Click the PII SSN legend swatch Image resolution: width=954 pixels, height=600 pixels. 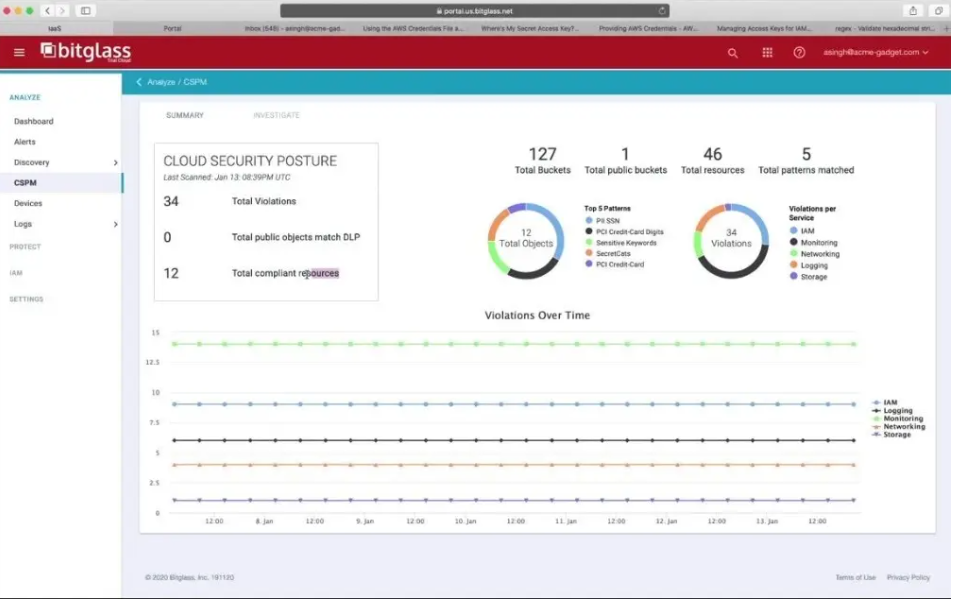click(x=588, y=220)
